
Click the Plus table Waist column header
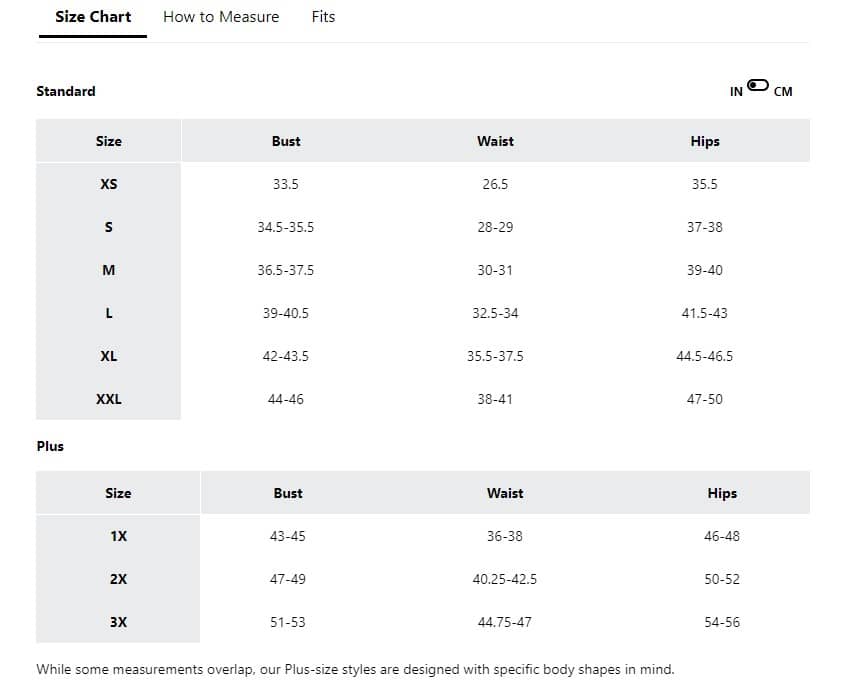pyautogui.click(x=505, y=494)
